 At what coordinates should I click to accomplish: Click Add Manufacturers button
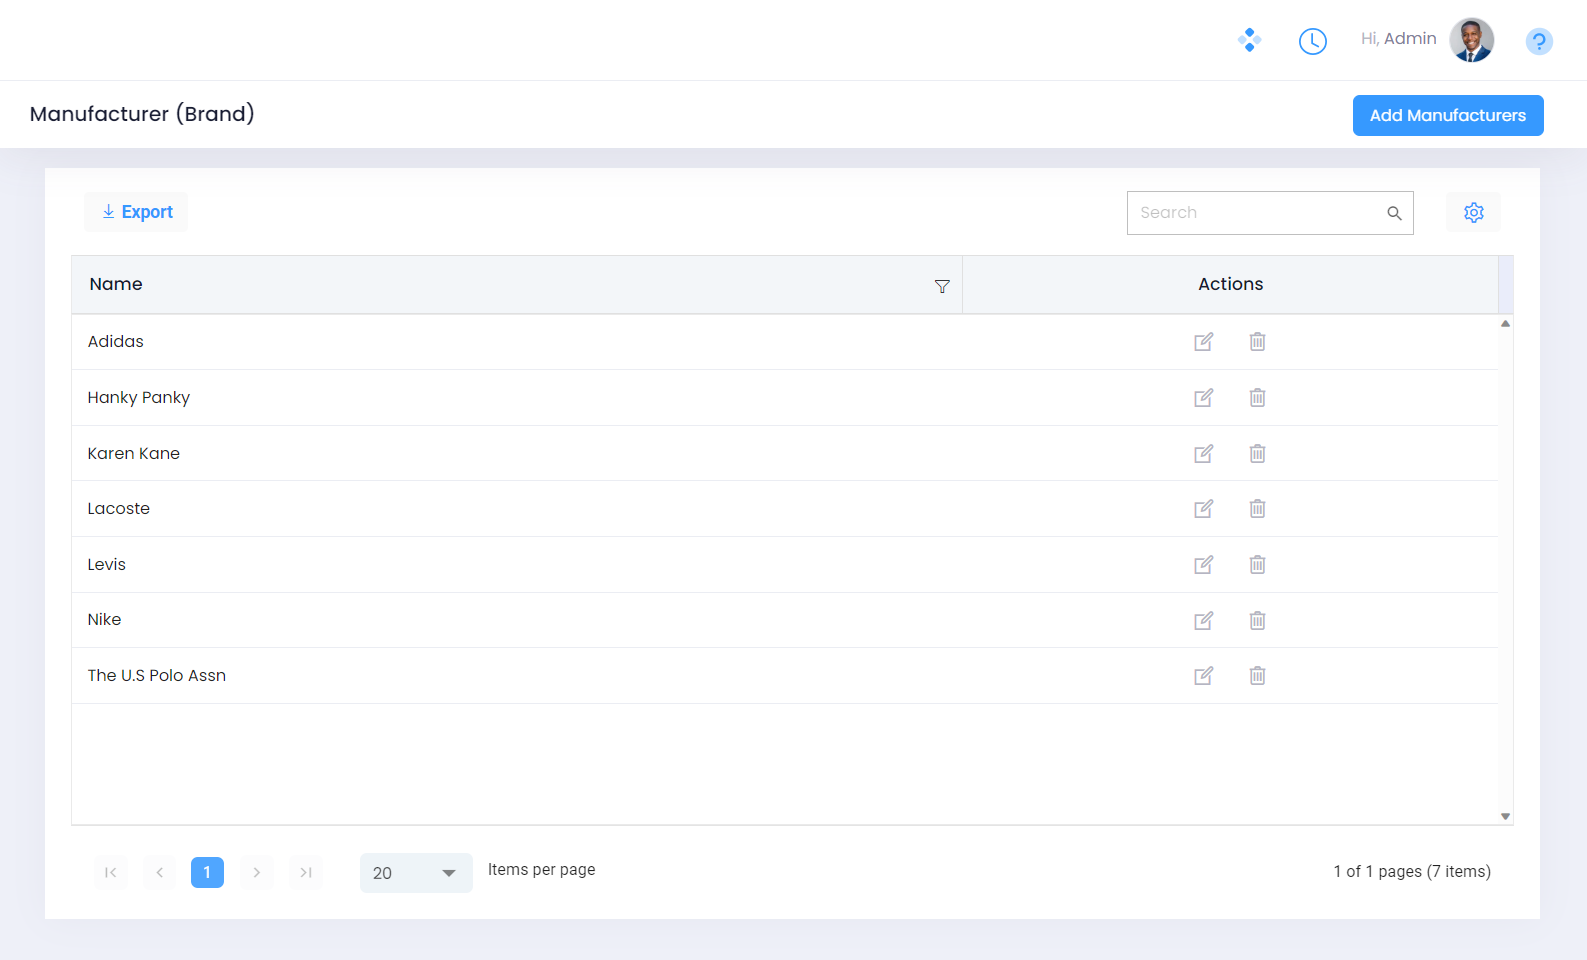click(x=1448, y=115)
